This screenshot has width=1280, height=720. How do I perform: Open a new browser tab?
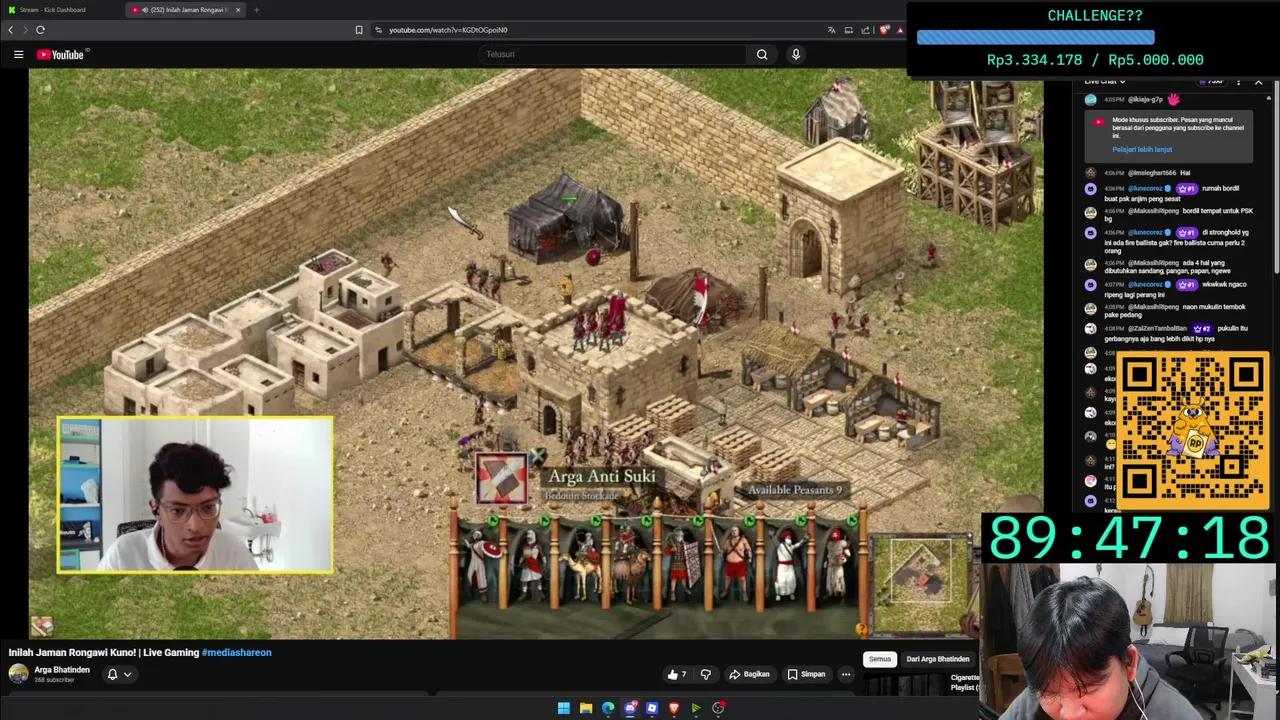pyautogui.click(x=256, y=10)
